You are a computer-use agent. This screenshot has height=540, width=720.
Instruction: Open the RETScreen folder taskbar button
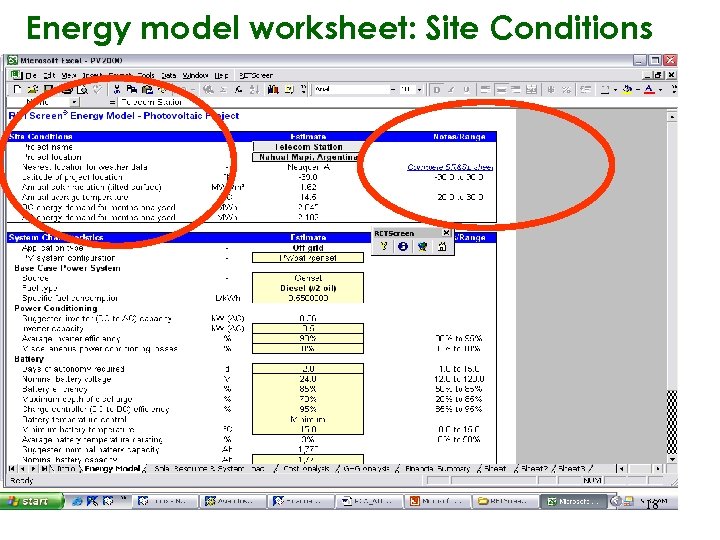pyautogui.click(x=505, y=501)
